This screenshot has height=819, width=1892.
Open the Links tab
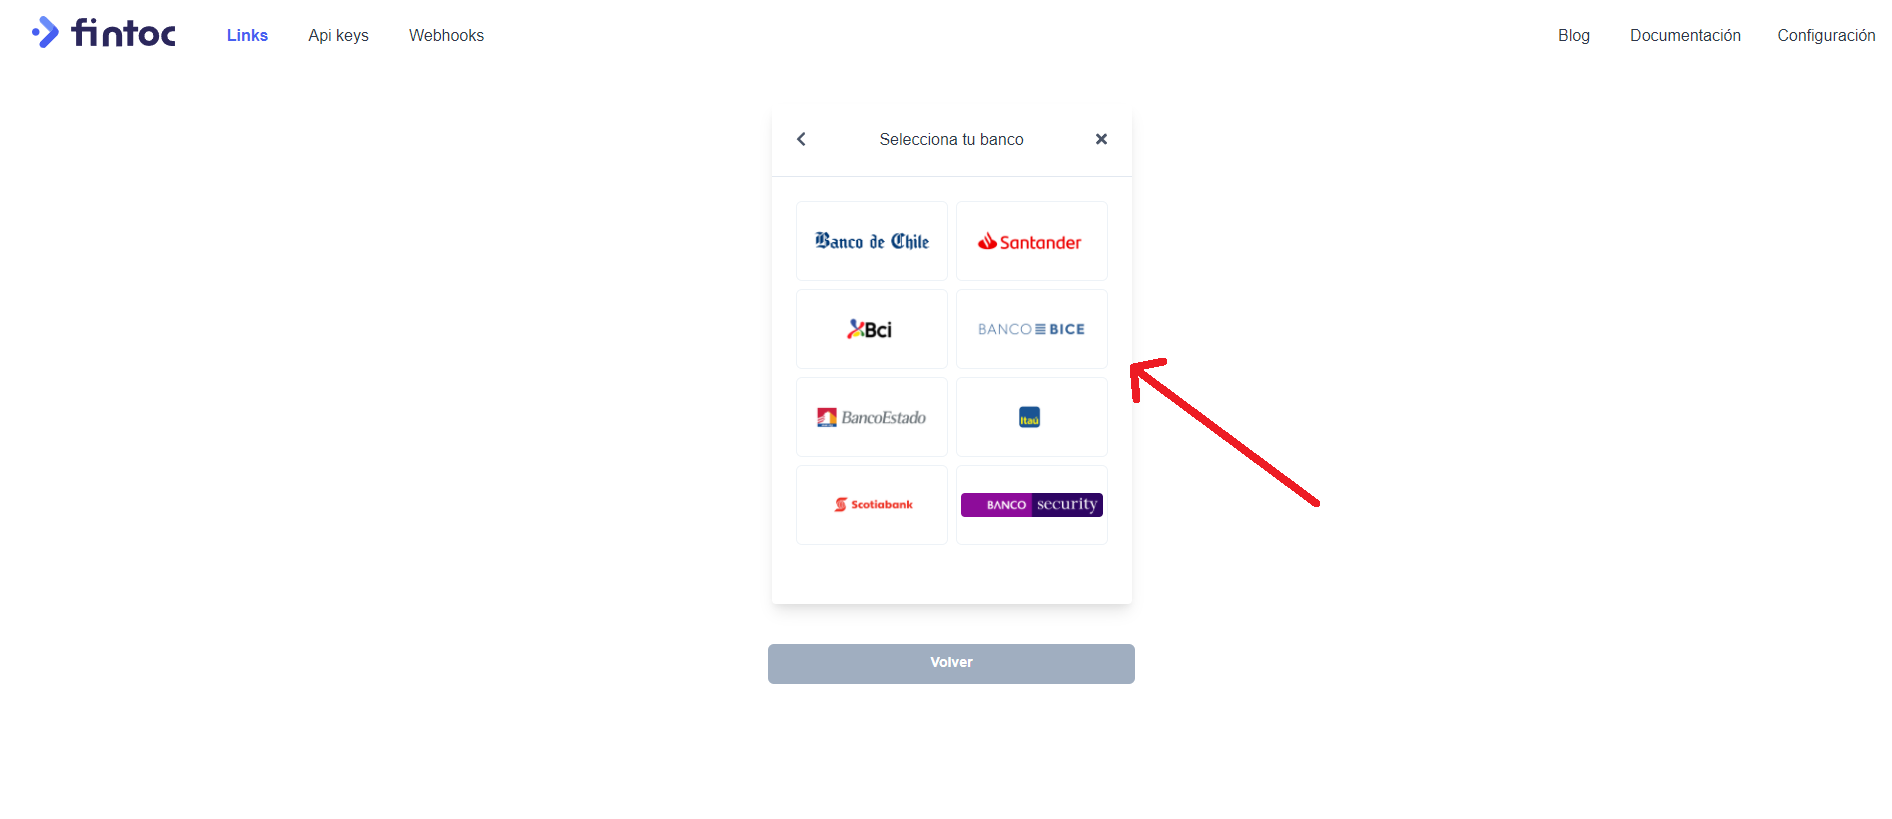pyautogui.click(x=247, y=35)
